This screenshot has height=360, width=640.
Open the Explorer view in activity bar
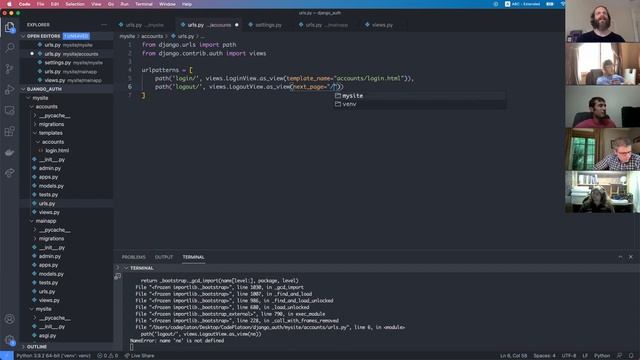pyautogui.click(x=9, y=27)
